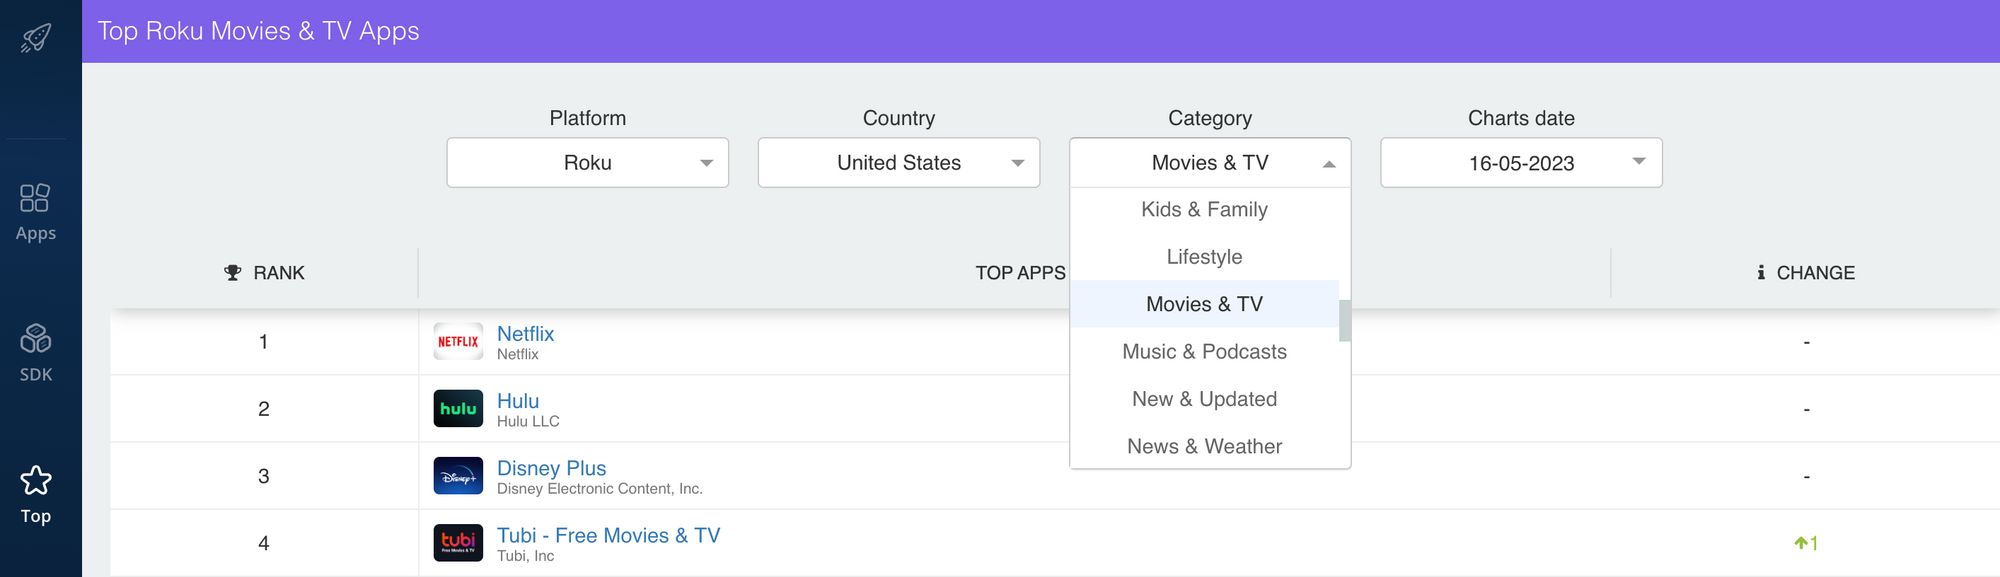Click the 'Category' label above the dropdown
The image size is (2000, 577).
point(1210,118)
